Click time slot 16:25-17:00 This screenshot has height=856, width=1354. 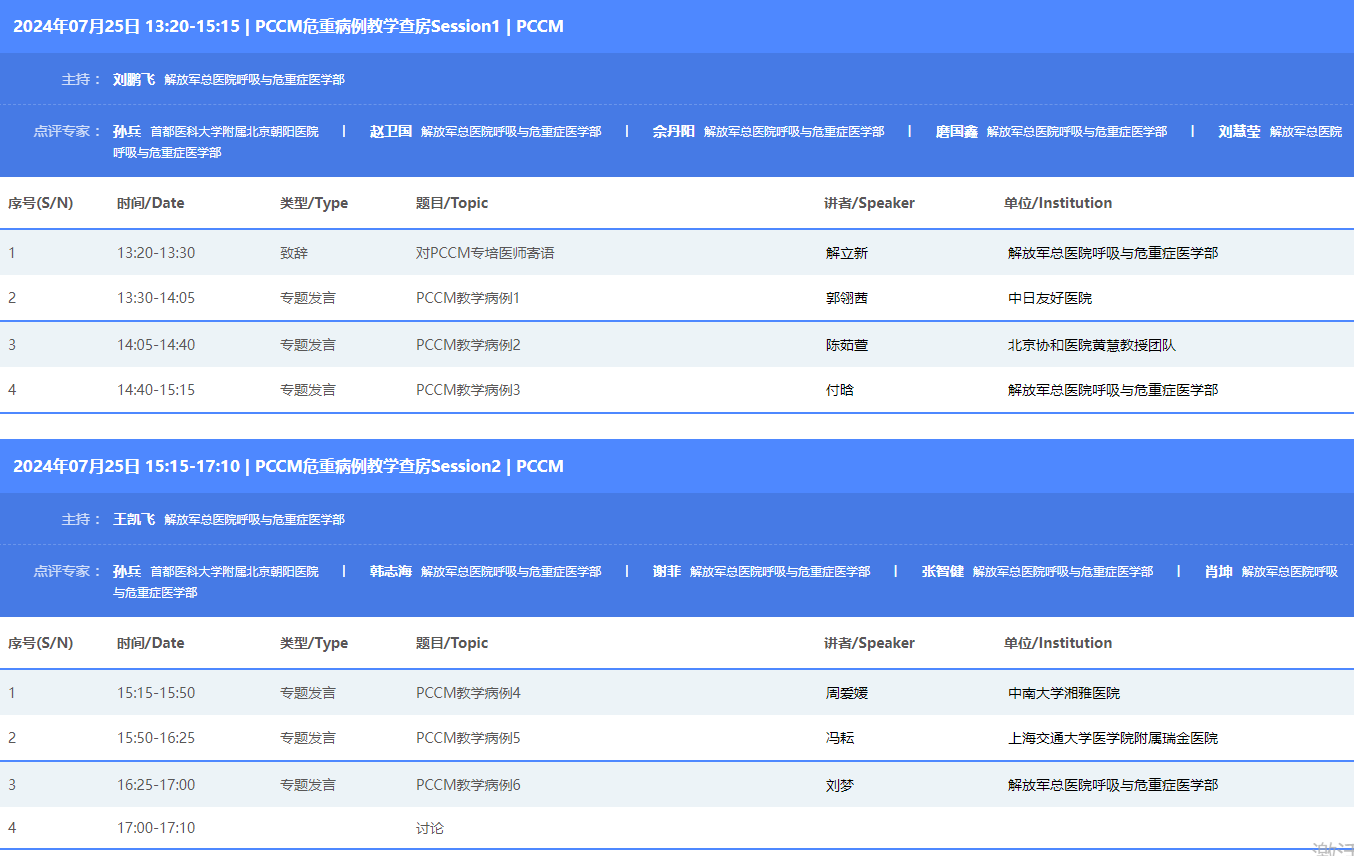[x=156, y=785]
